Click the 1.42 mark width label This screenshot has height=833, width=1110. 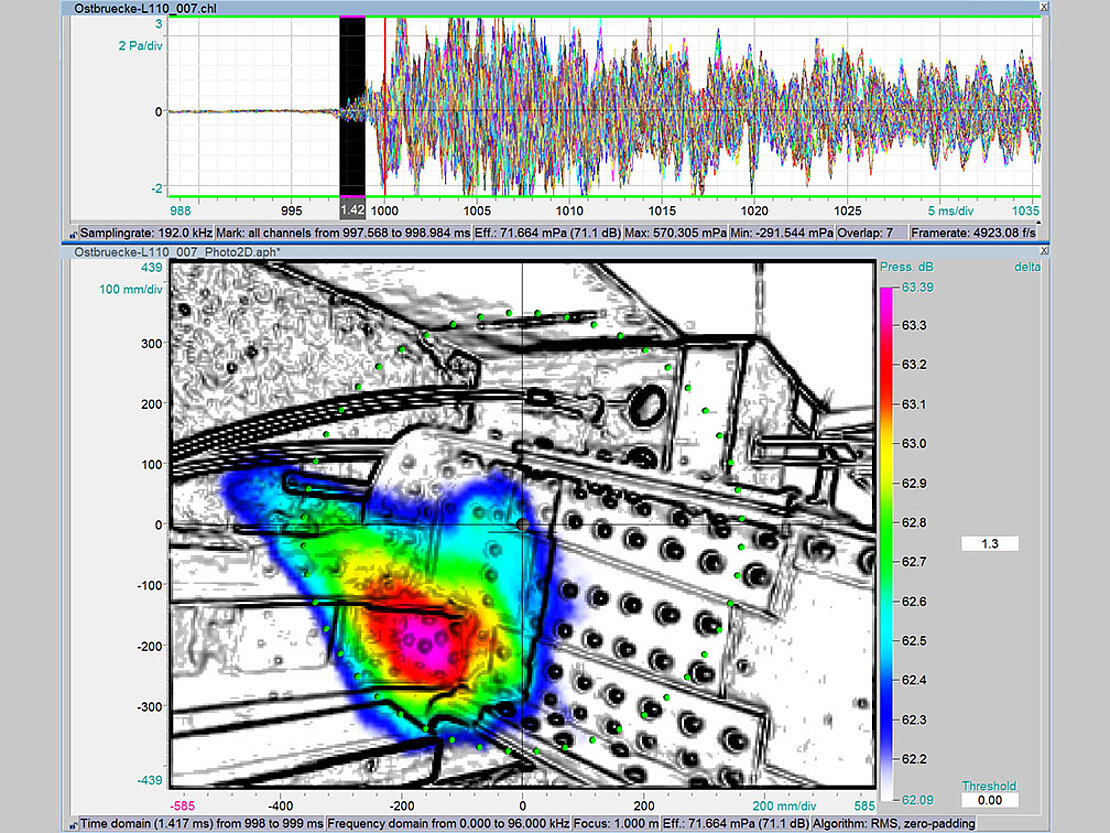pos(353,210)
